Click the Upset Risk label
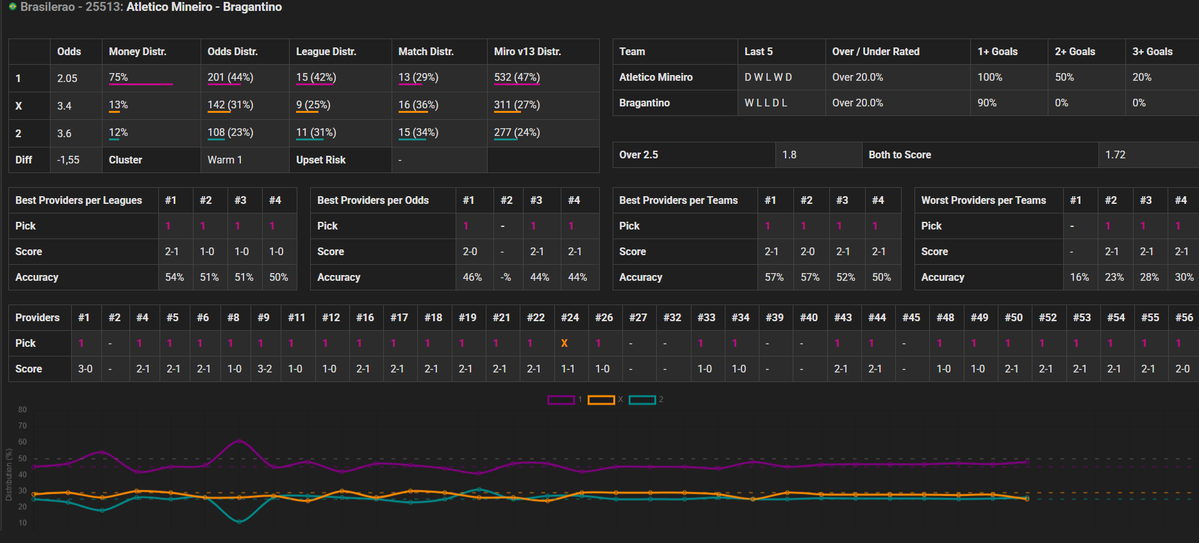 click(321, 160)
